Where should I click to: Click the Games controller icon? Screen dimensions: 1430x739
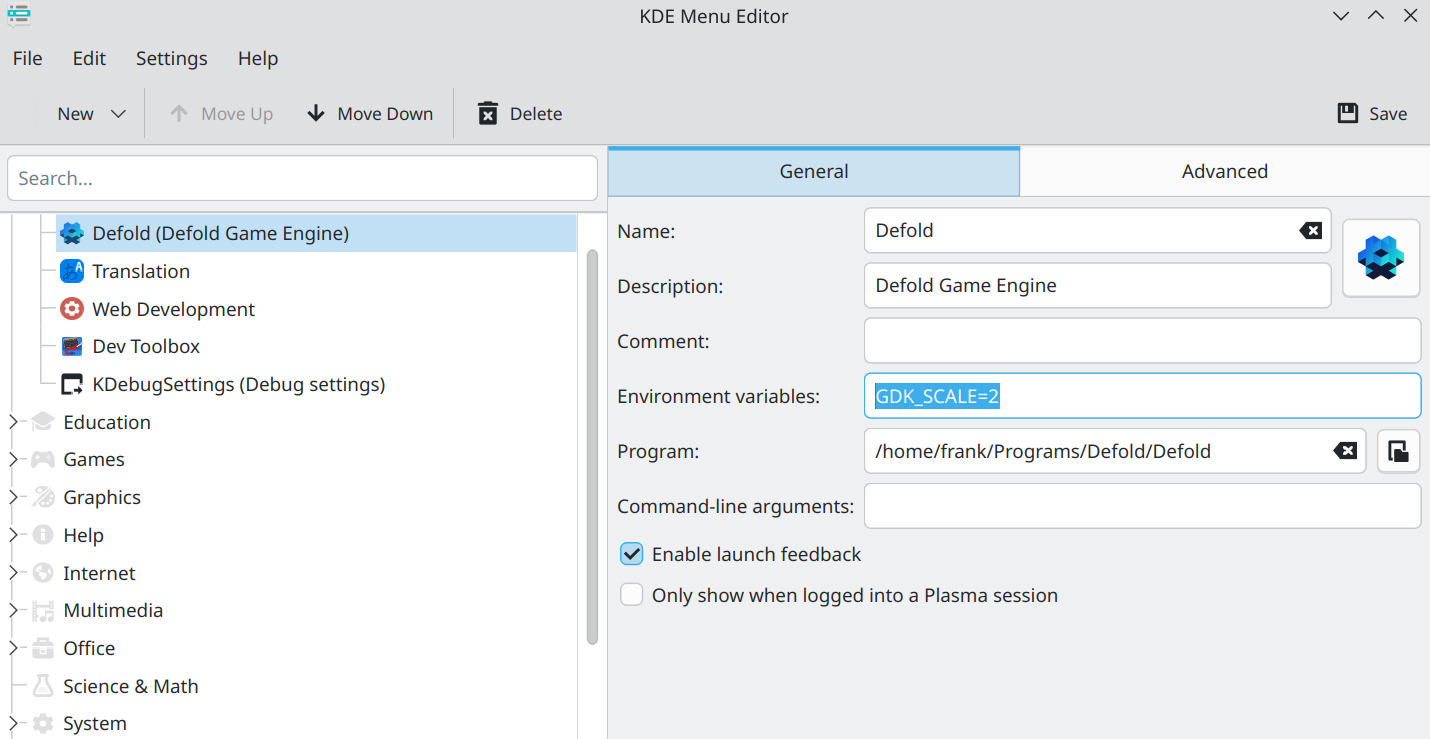(x=42, y=459)
